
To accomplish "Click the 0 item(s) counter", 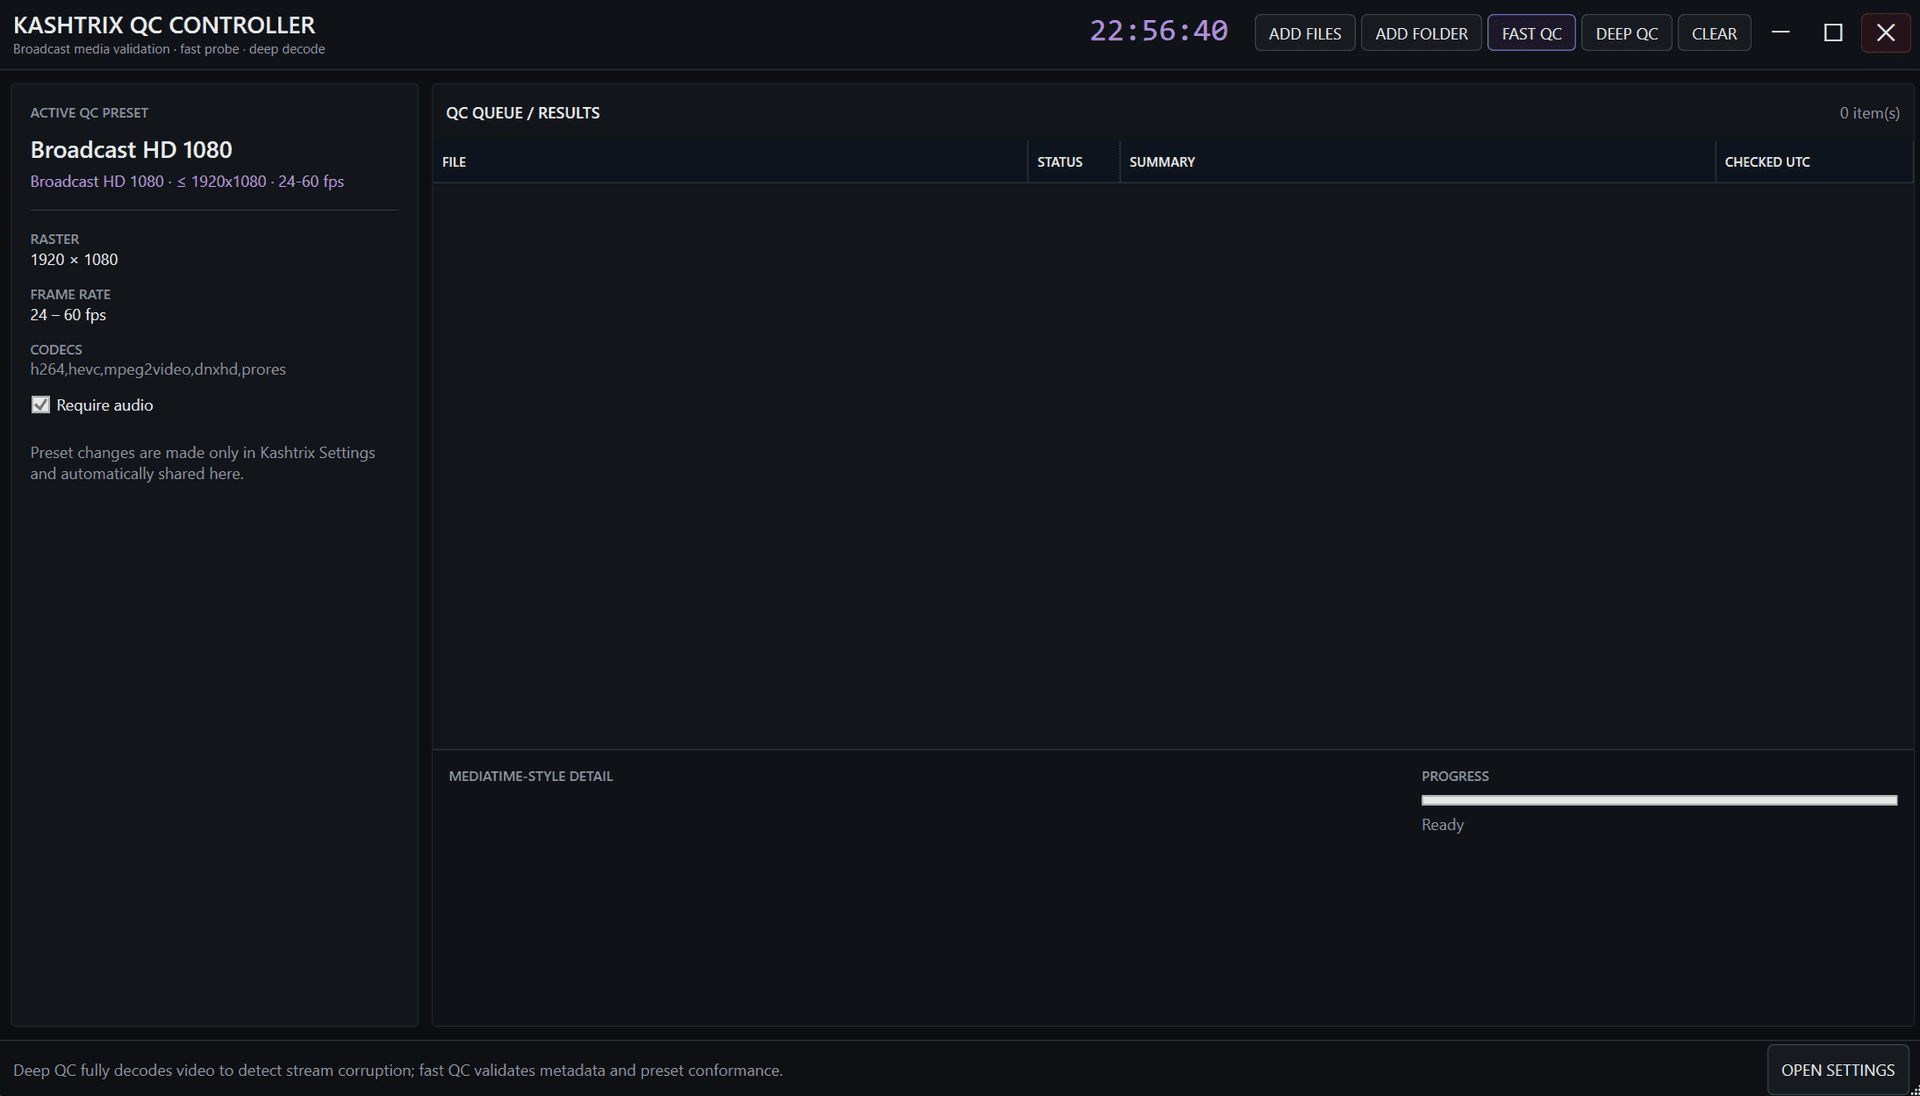I will tap(1869, 113).
